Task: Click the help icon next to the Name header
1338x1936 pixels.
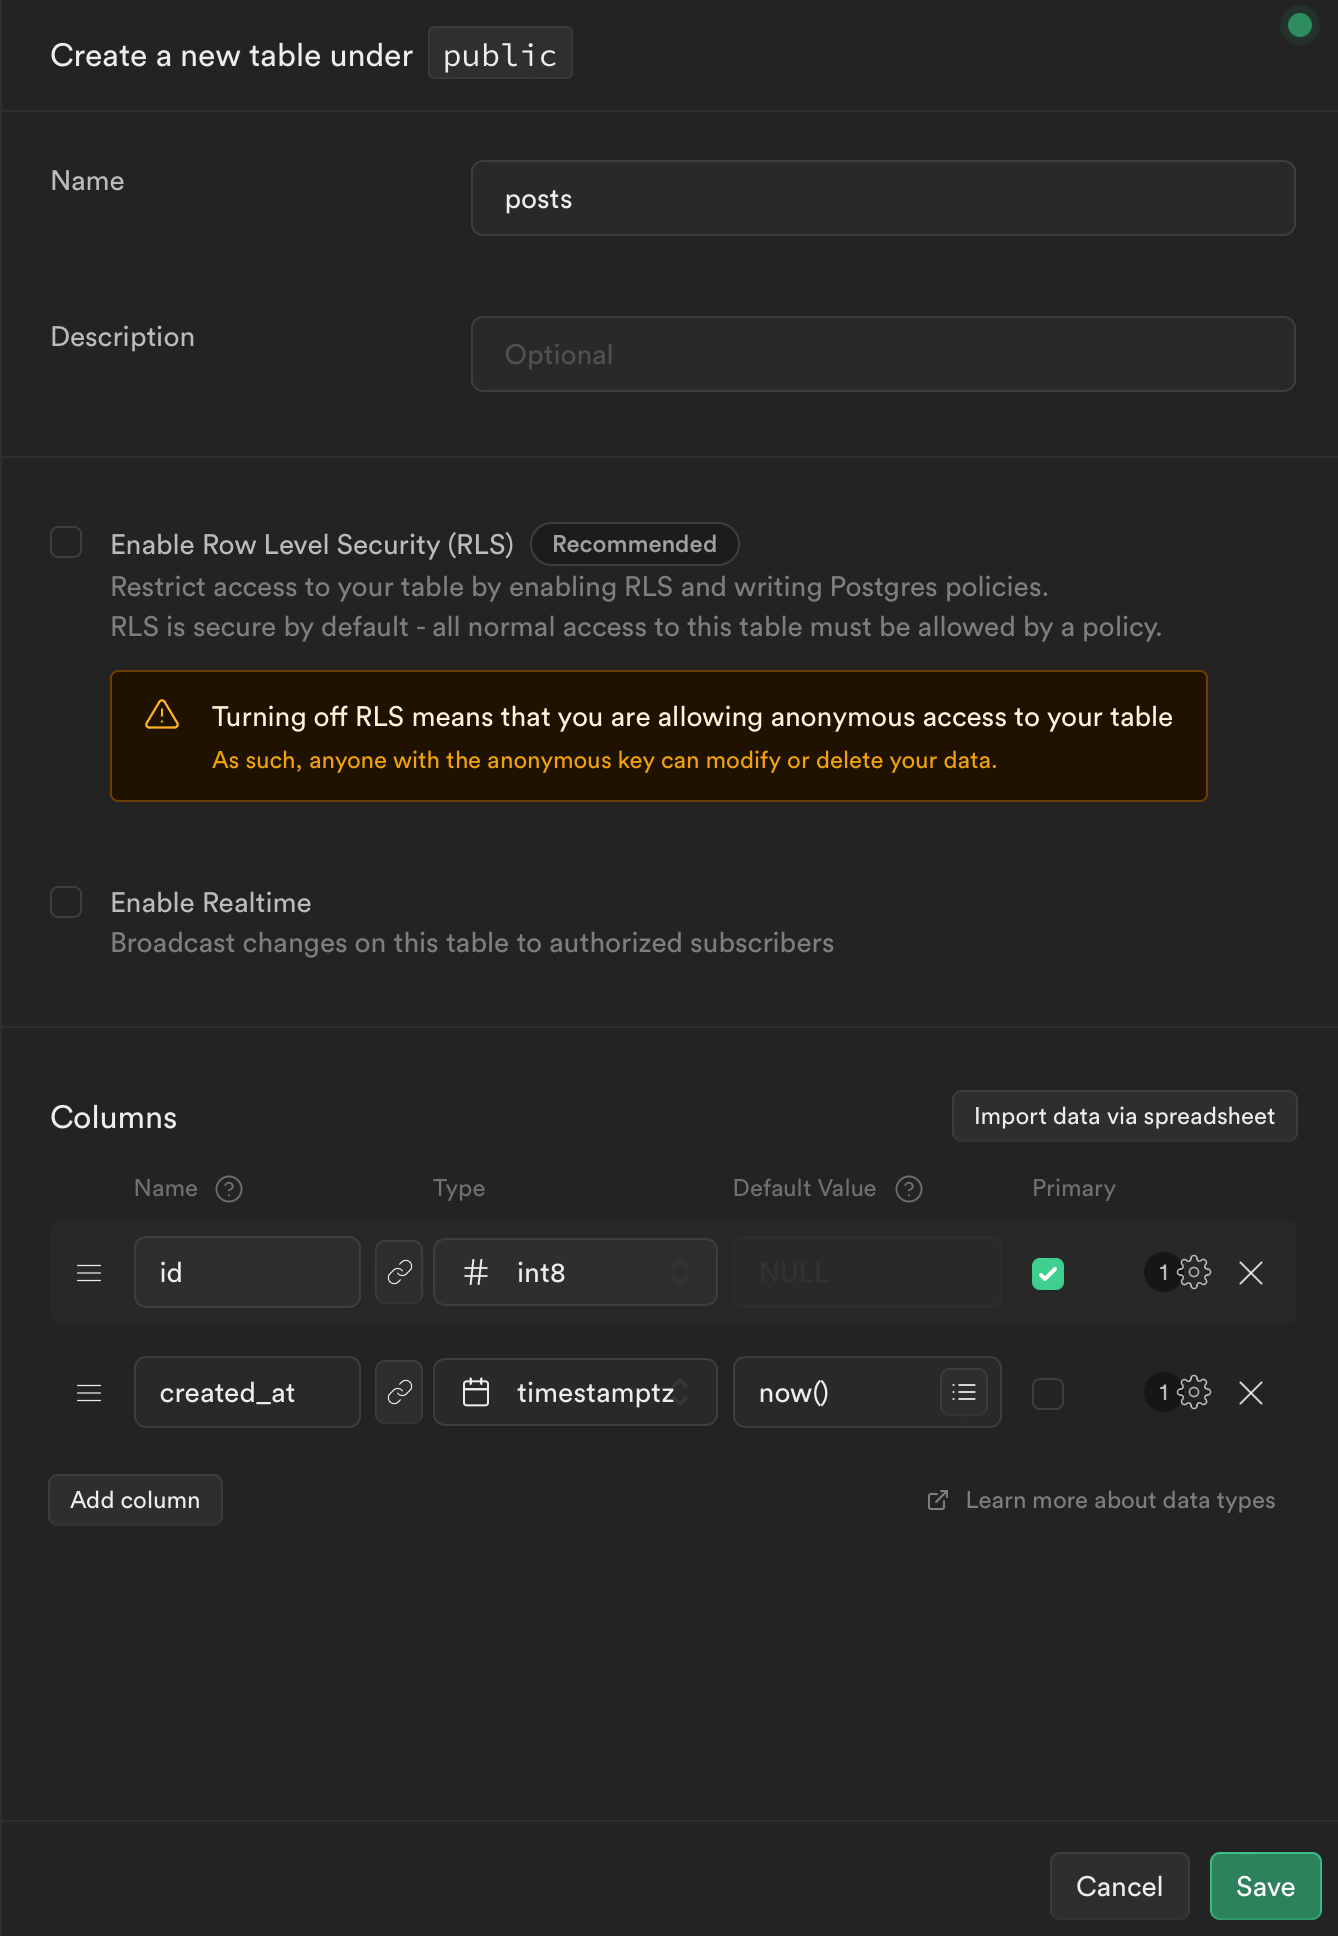Action: click(x=229, y=1188)
